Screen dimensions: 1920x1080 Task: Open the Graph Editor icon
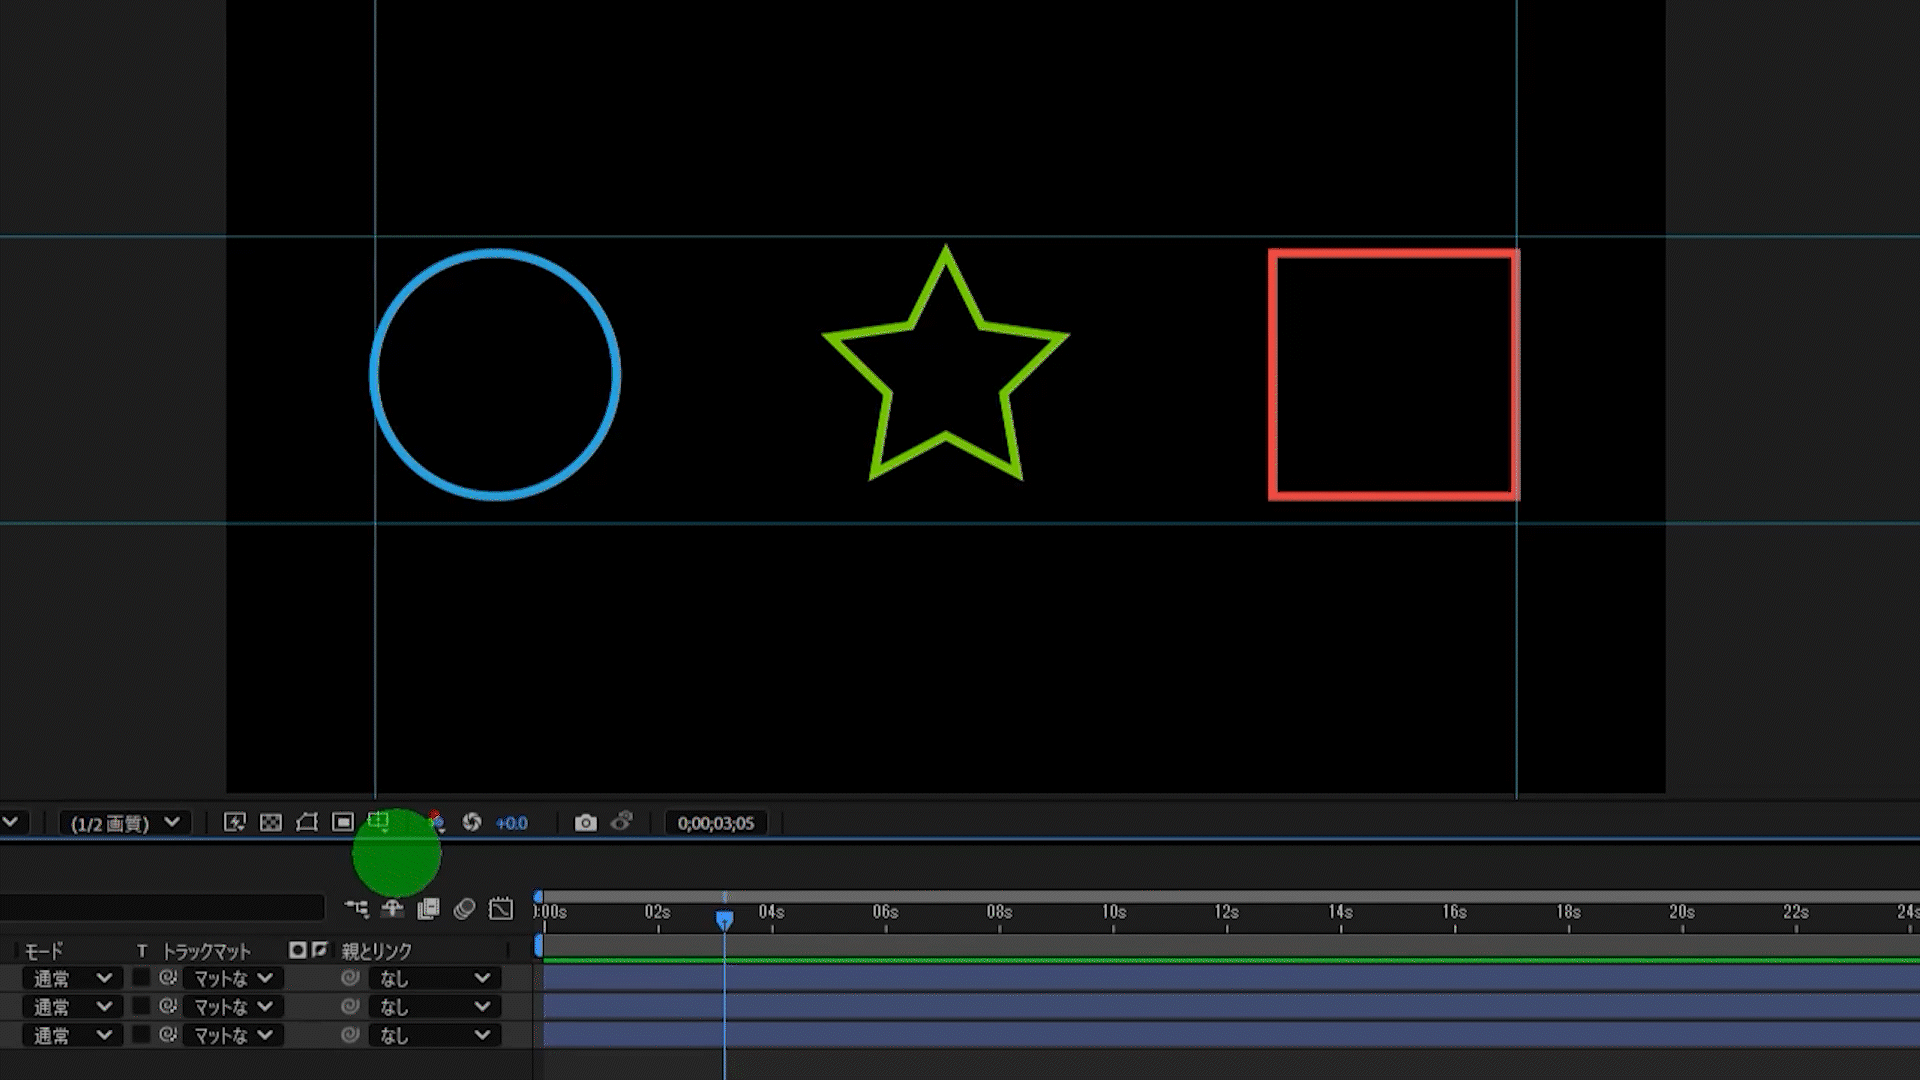(x=501, y=908)
